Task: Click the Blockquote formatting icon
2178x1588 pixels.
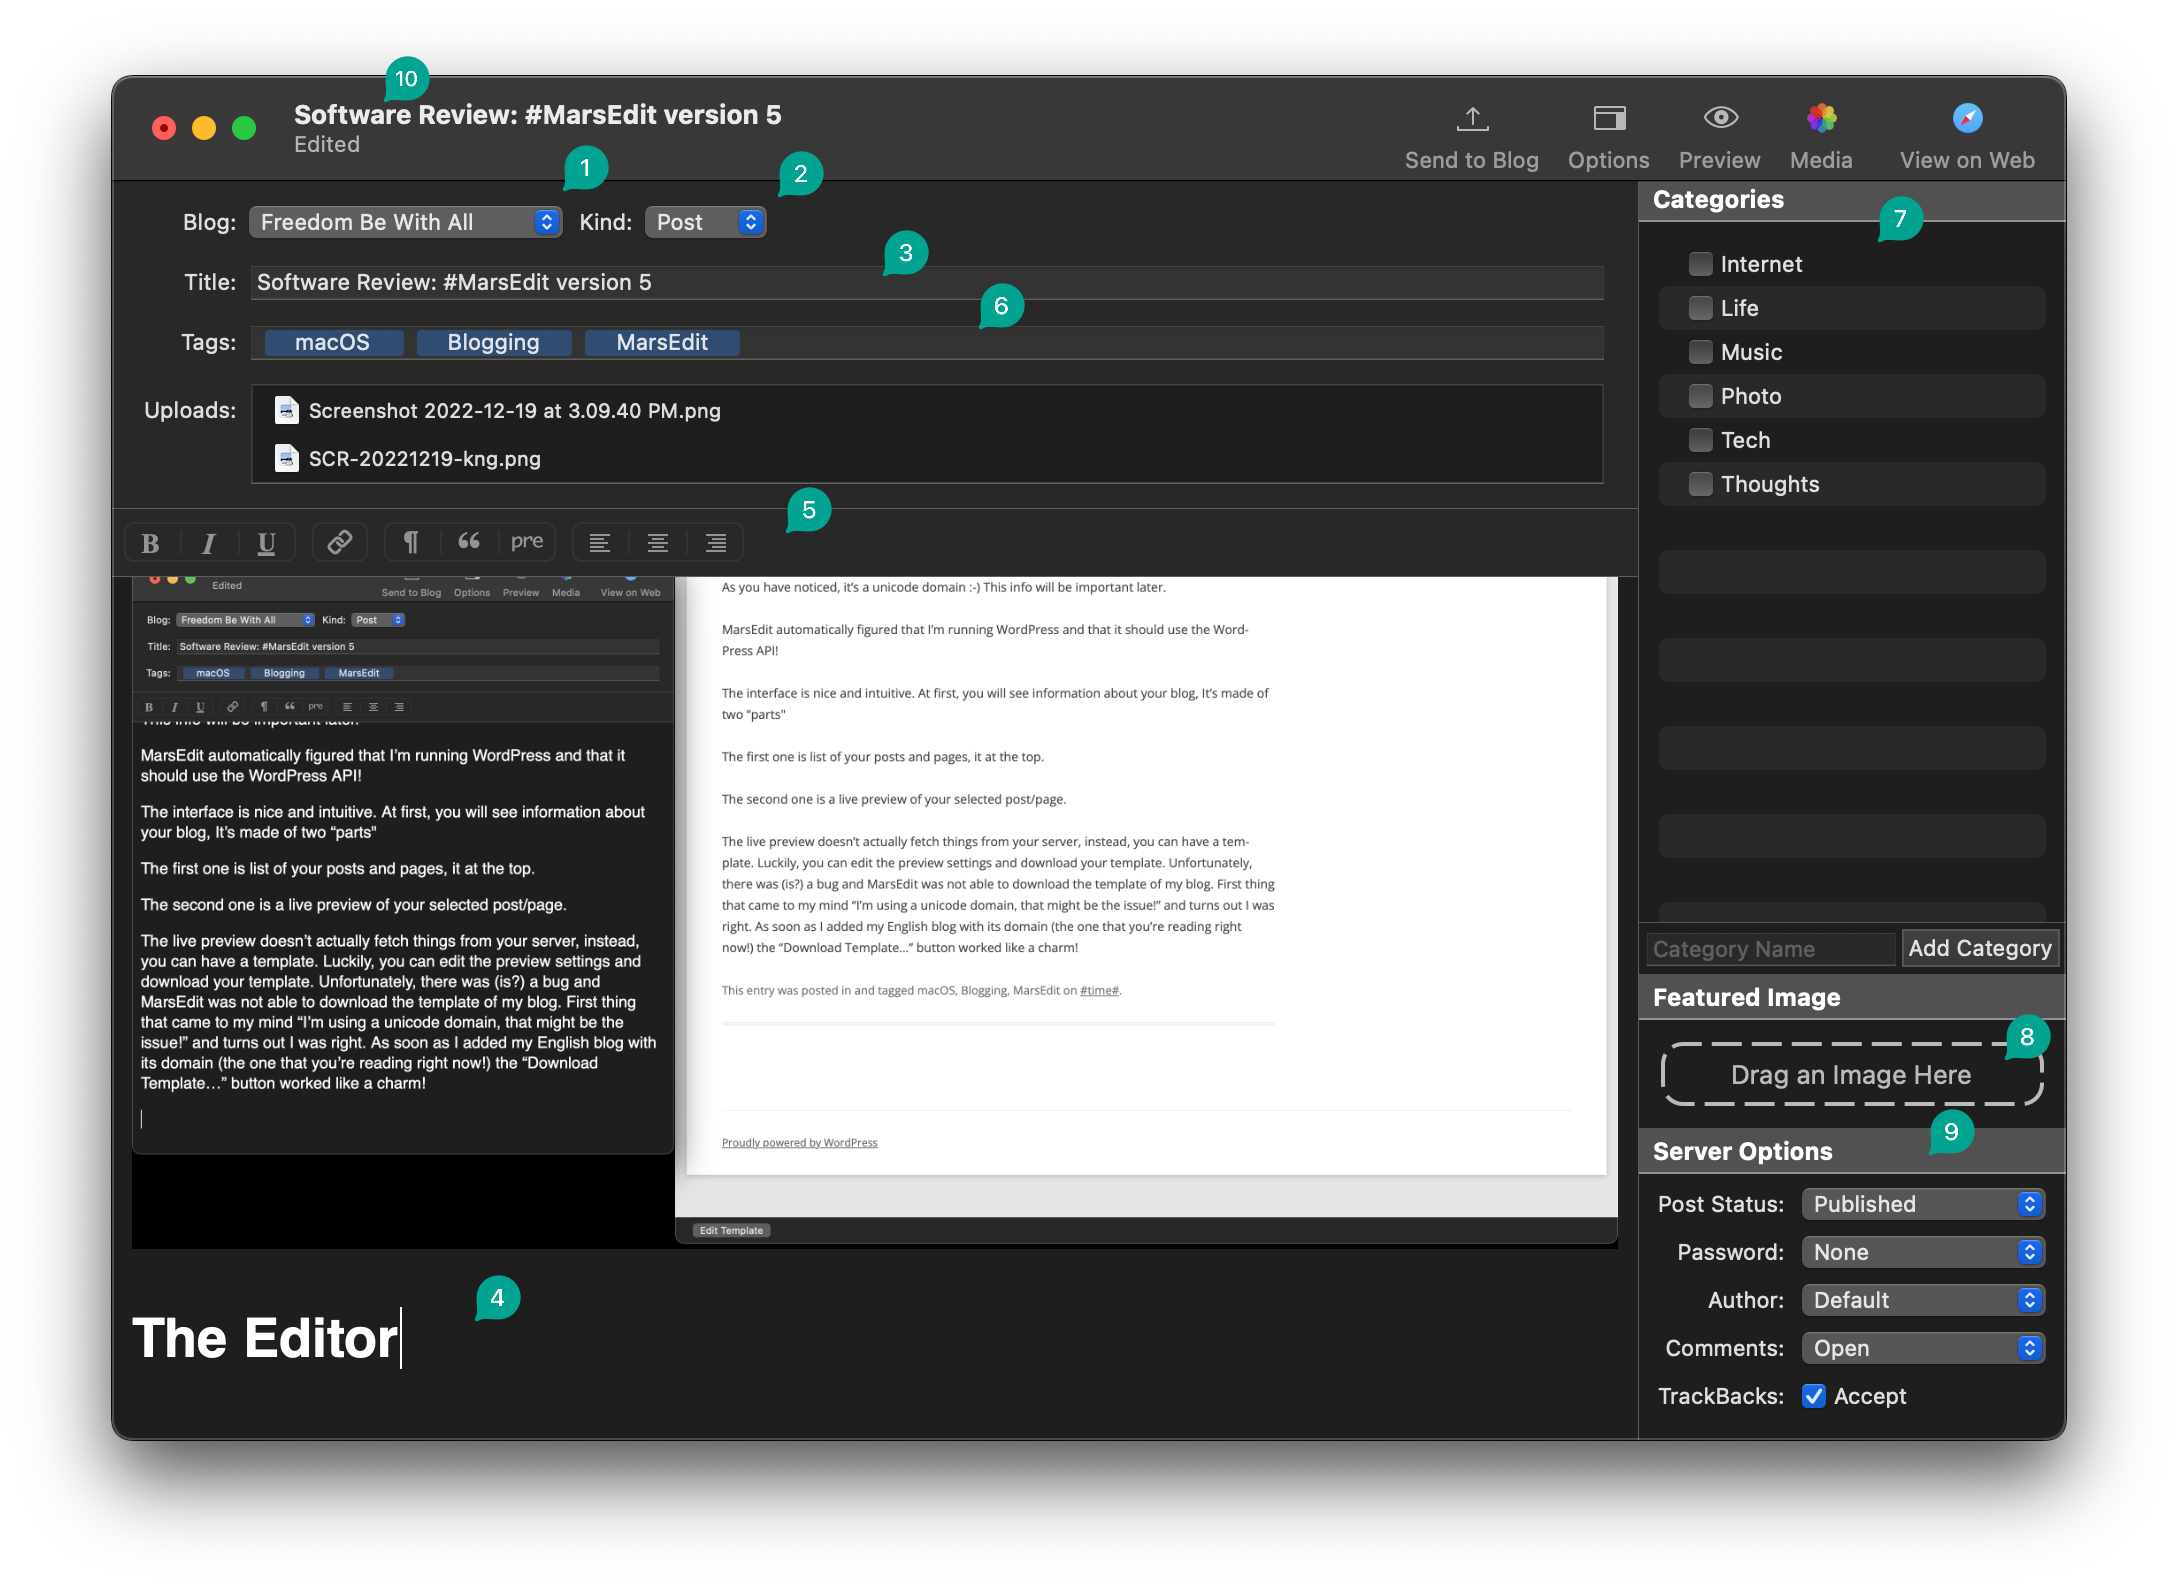Action: [x=470, y=541]
